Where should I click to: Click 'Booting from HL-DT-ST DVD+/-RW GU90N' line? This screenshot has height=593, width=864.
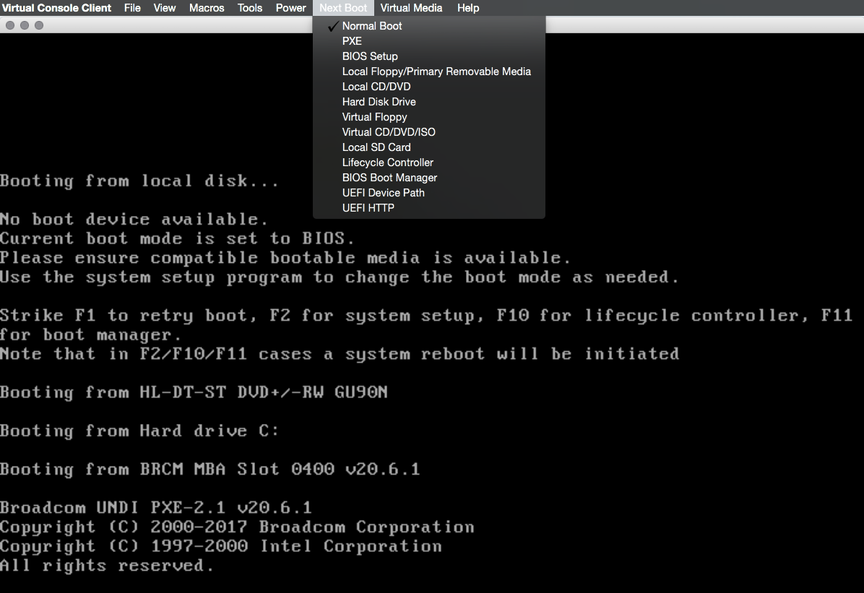(x=194, y=392)
